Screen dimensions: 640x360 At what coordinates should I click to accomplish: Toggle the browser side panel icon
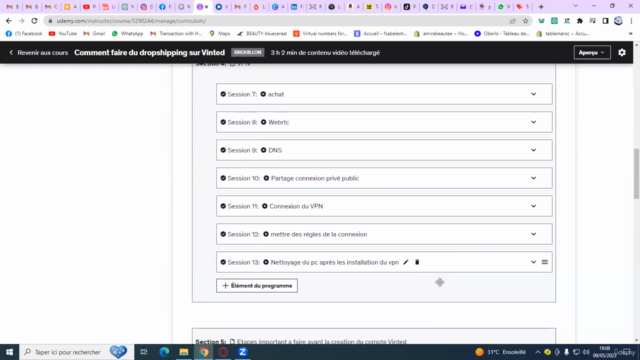click(605, 21)
